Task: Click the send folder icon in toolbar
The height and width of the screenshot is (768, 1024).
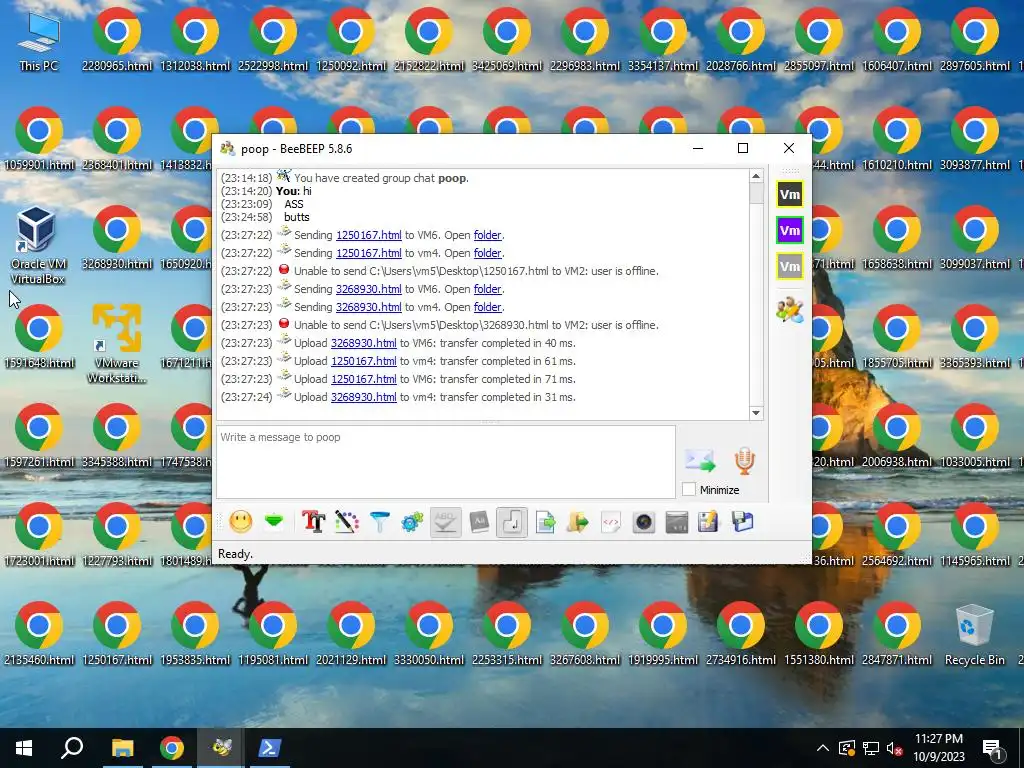Action: 578,522
